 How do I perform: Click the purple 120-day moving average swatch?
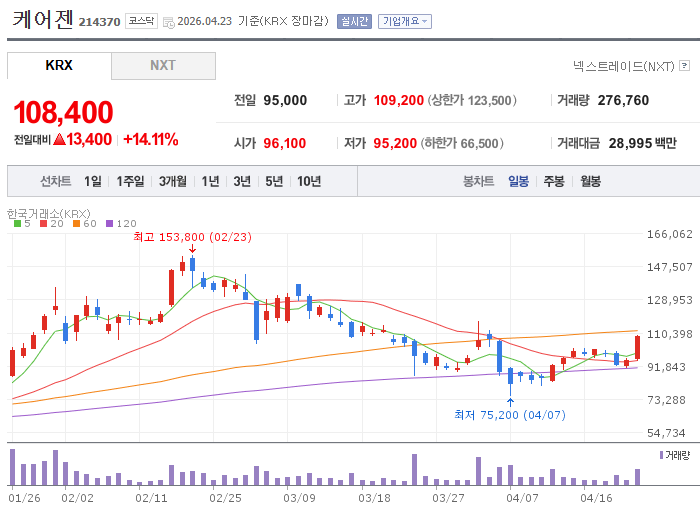(109, 224)
